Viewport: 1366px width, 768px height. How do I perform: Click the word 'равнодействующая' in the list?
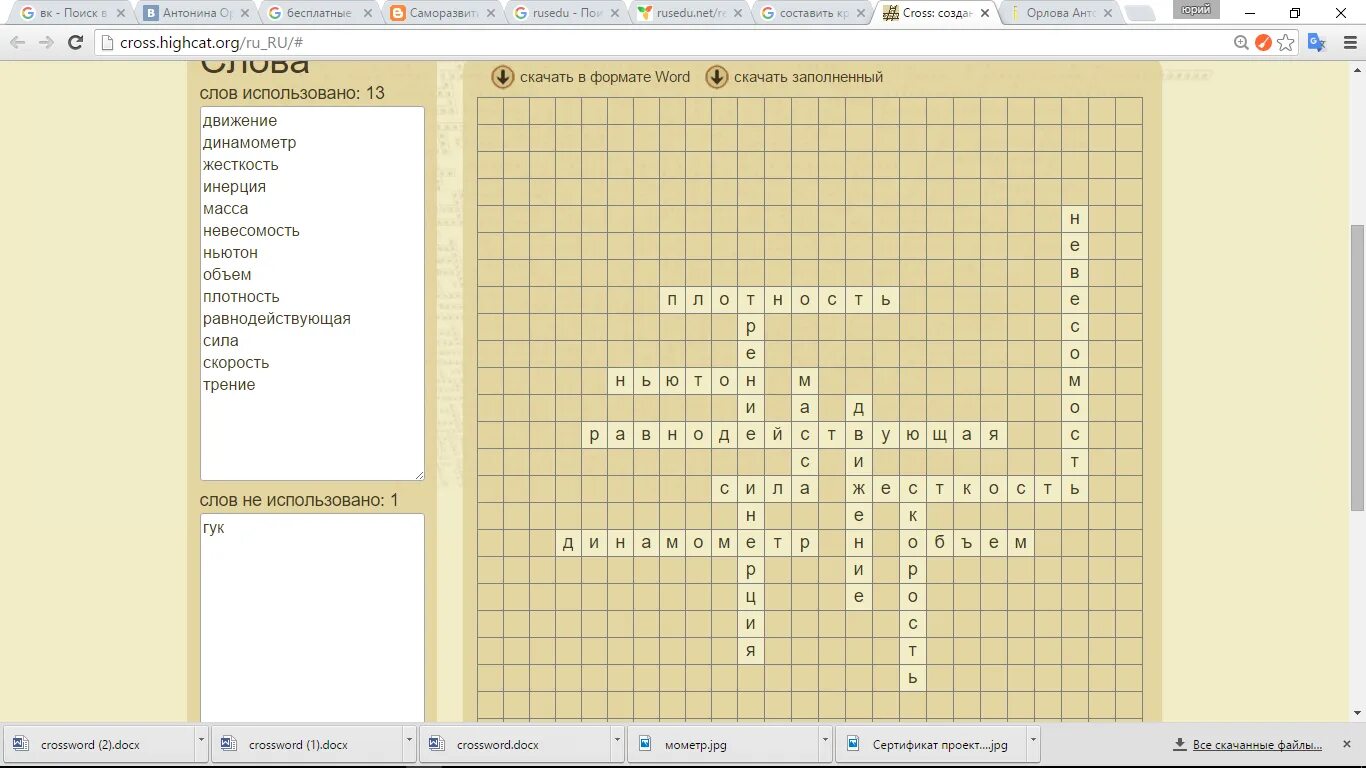(x=277, y=319)
